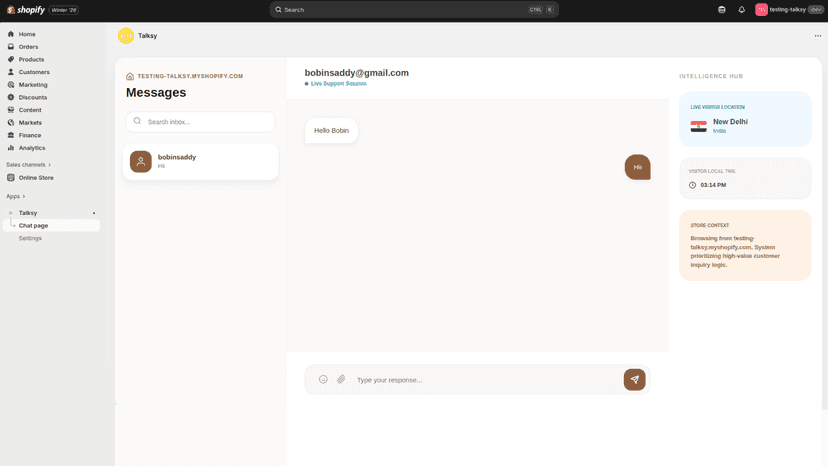Select Chat page under Talksy
Image resolution: width=828 pixels, height=466 pixels.
[52, 226]
